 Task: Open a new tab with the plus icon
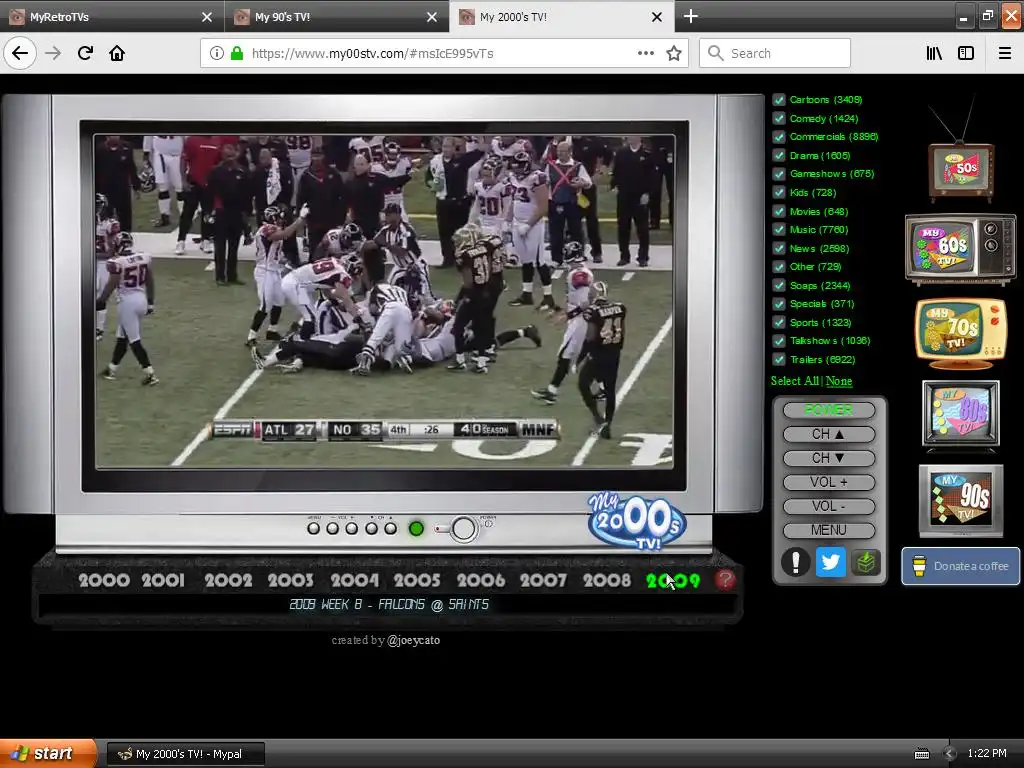click(x=690, y=16)
